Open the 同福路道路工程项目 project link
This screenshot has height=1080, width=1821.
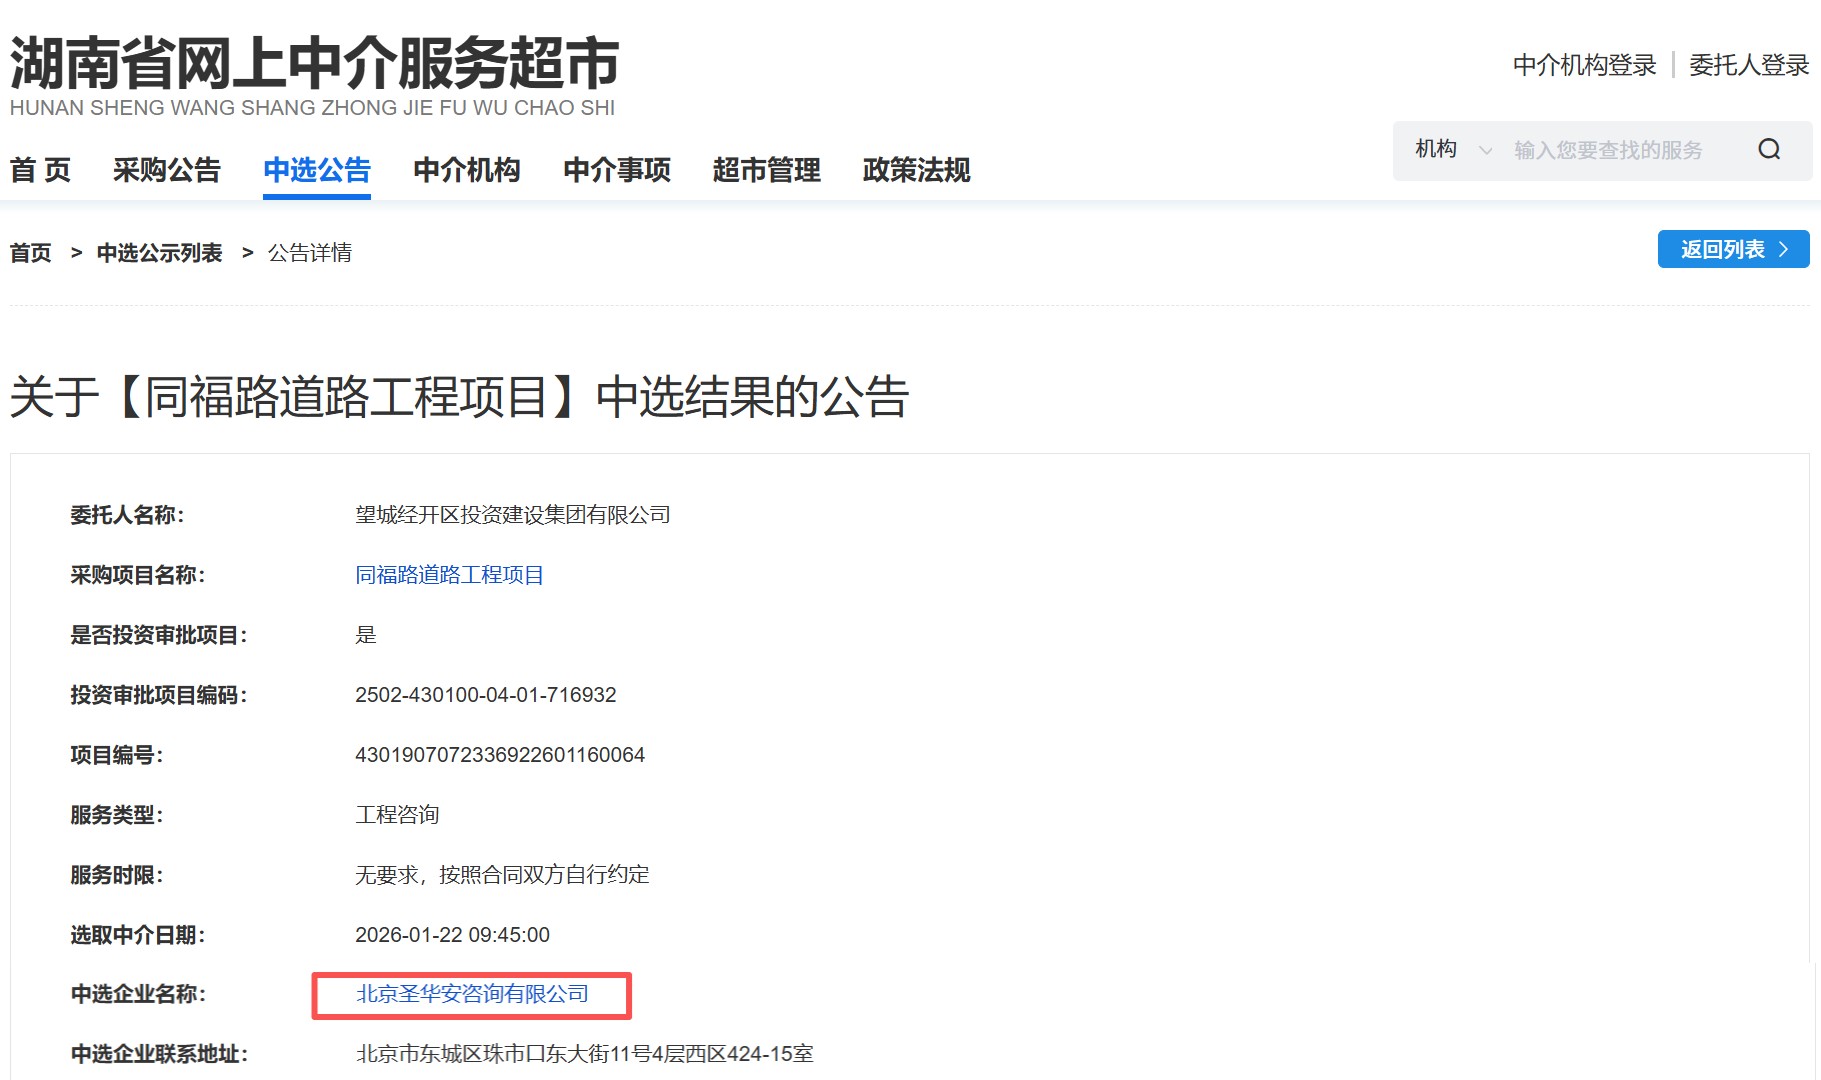click(449, 575)
